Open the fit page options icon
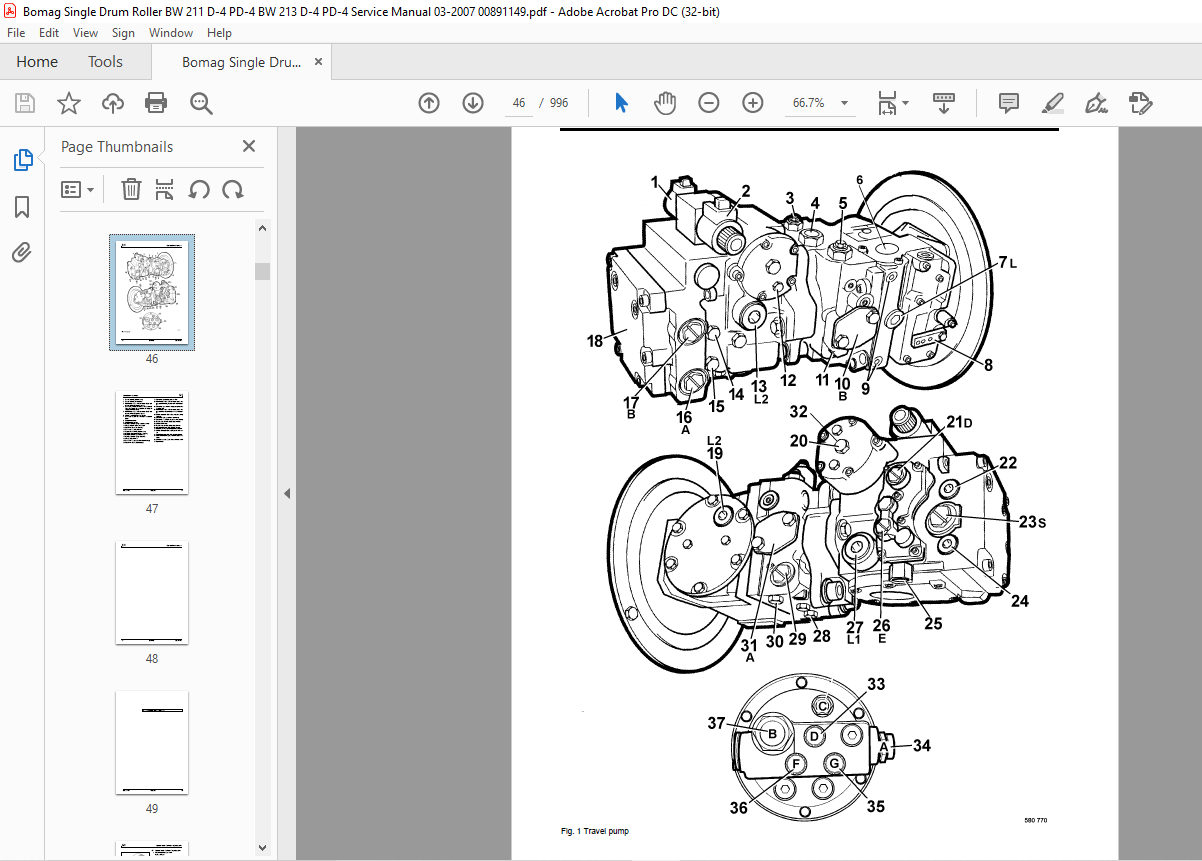 (892, 103)
